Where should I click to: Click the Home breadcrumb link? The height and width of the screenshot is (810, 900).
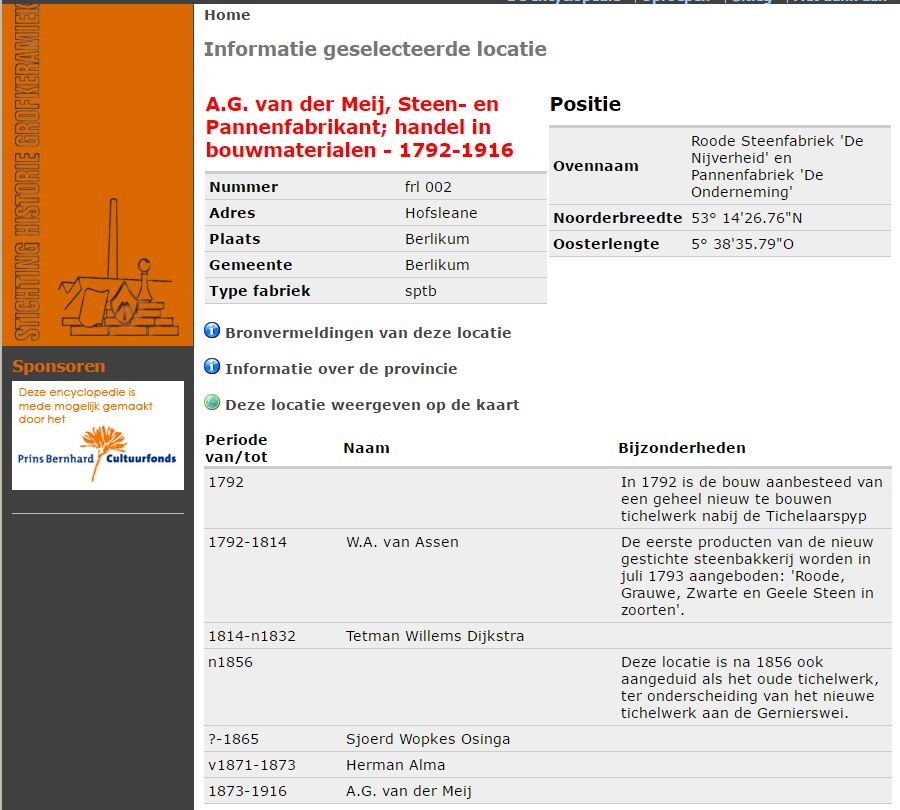click(x=227, y=15)
